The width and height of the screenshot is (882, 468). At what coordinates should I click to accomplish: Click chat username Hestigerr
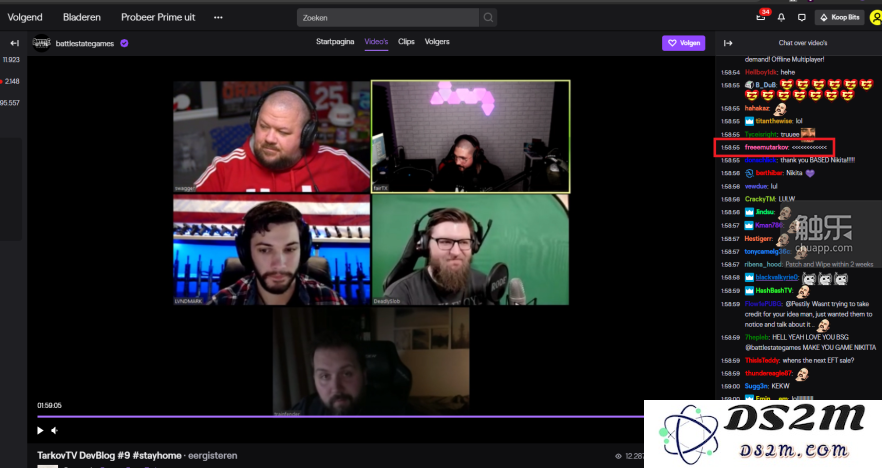point(759,239)
